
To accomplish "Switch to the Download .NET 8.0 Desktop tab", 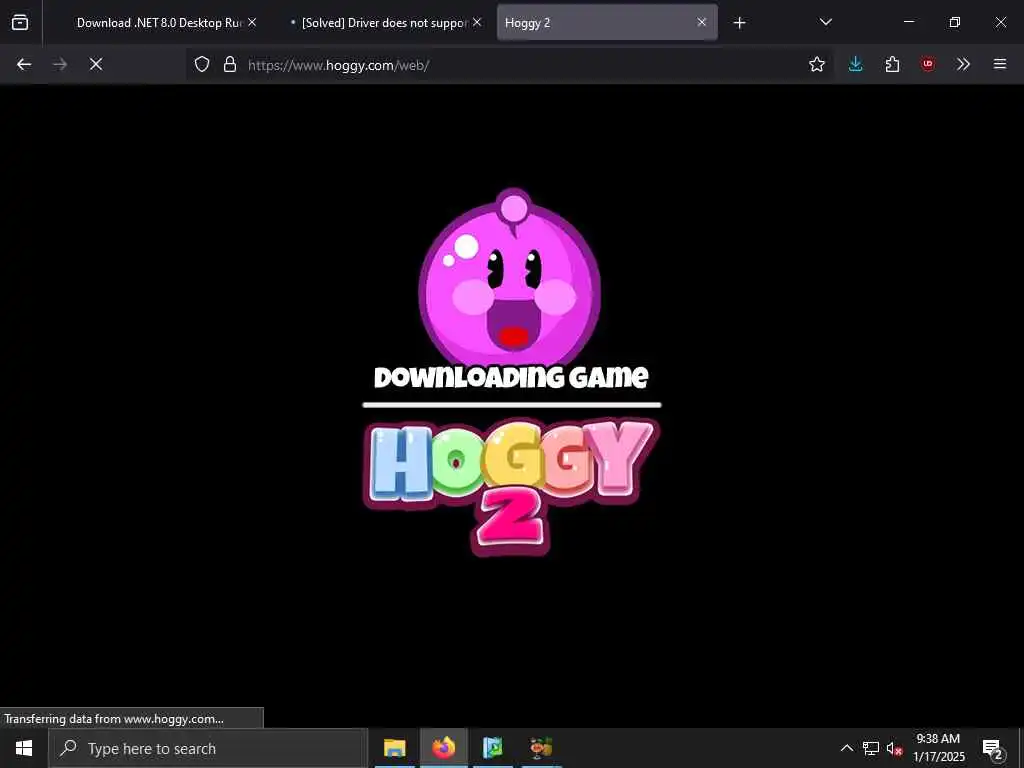I will coord(157,23).
